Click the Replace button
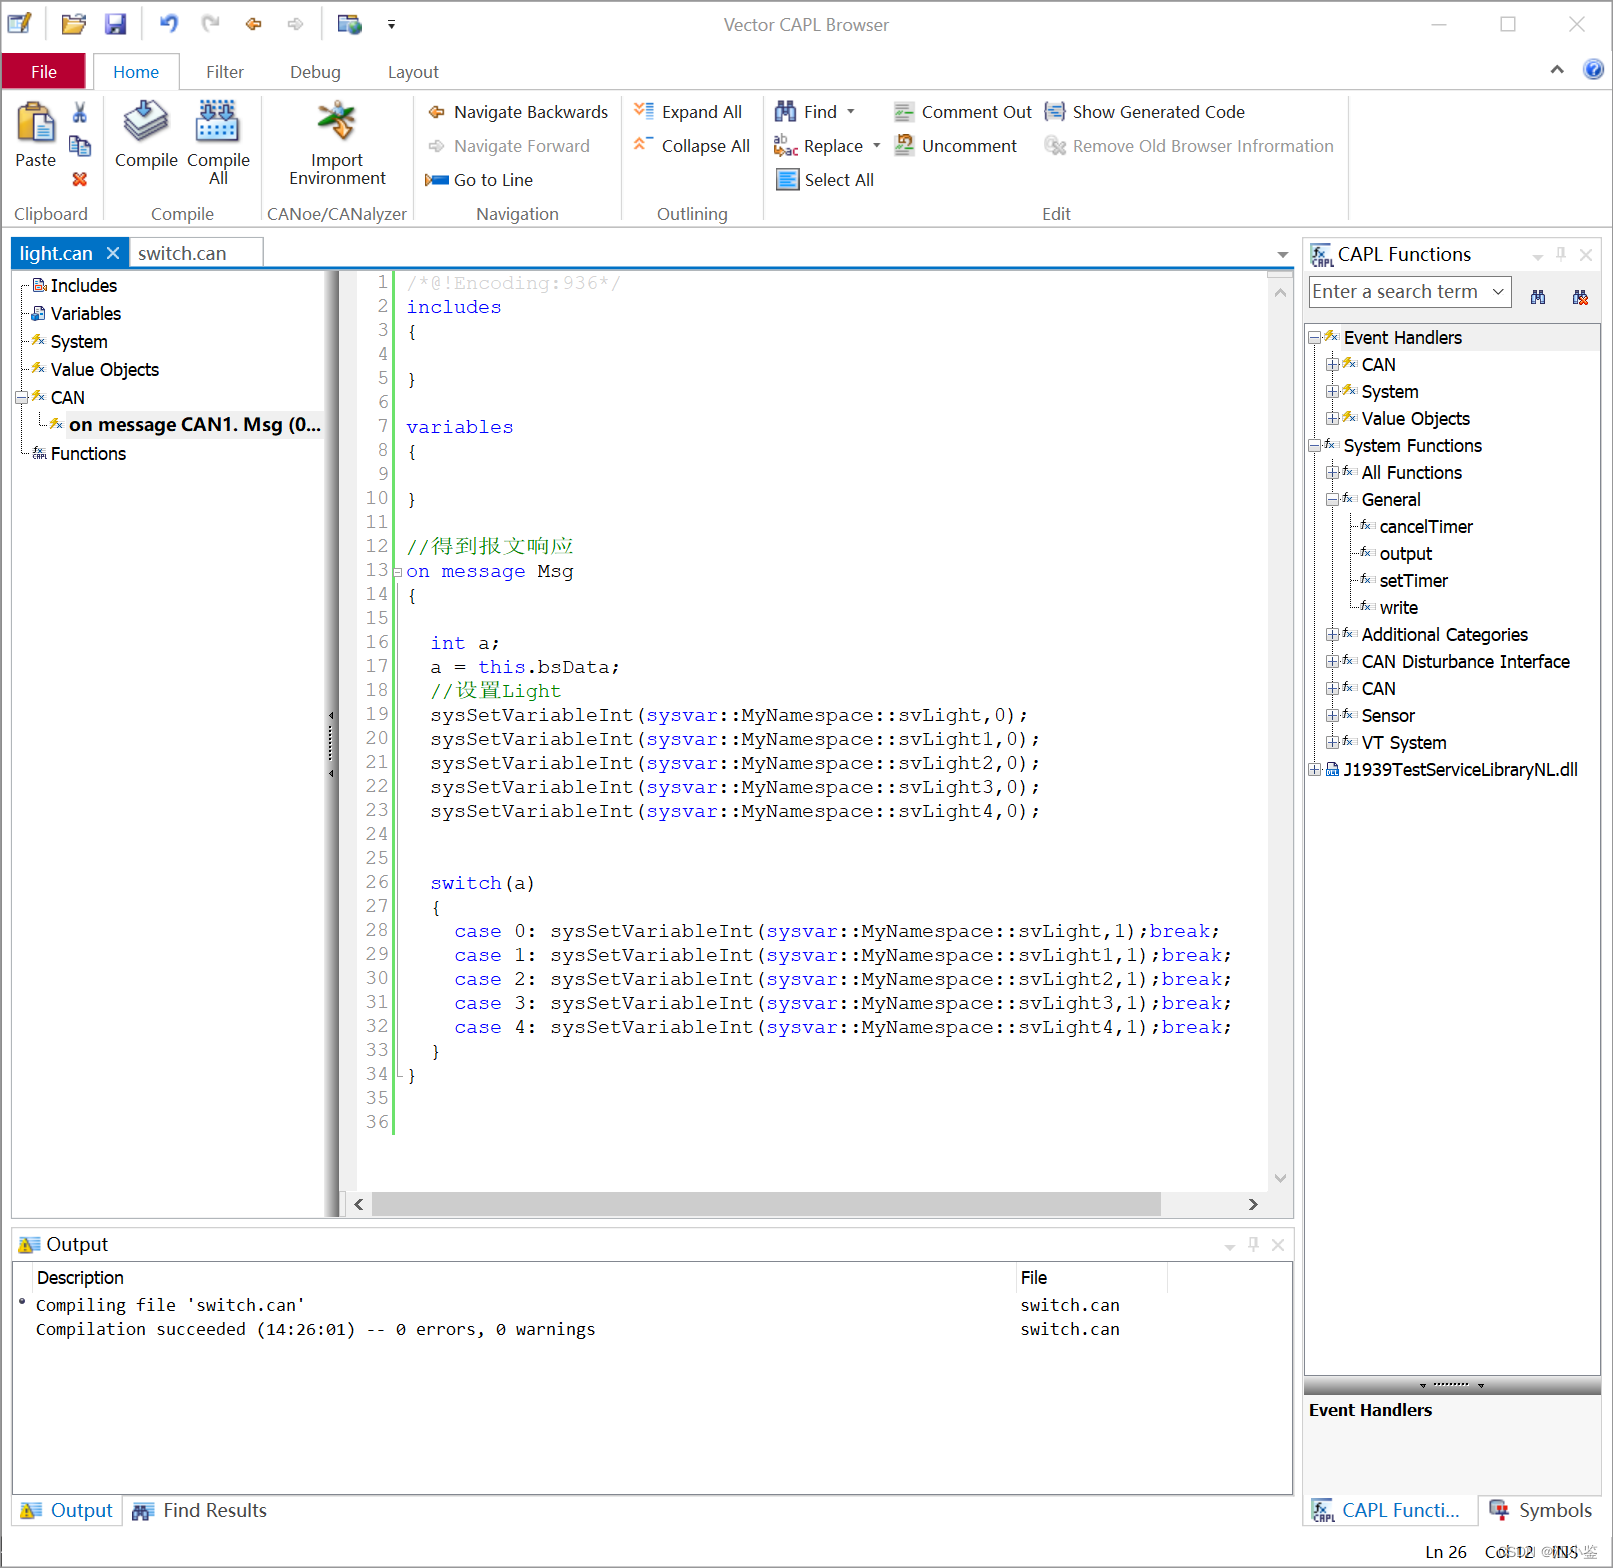 818,146
